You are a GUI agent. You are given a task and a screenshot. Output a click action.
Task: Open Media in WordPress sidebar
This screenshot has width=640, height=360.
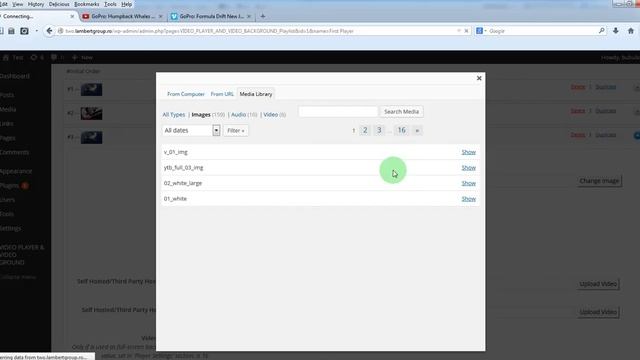(8, 109)
